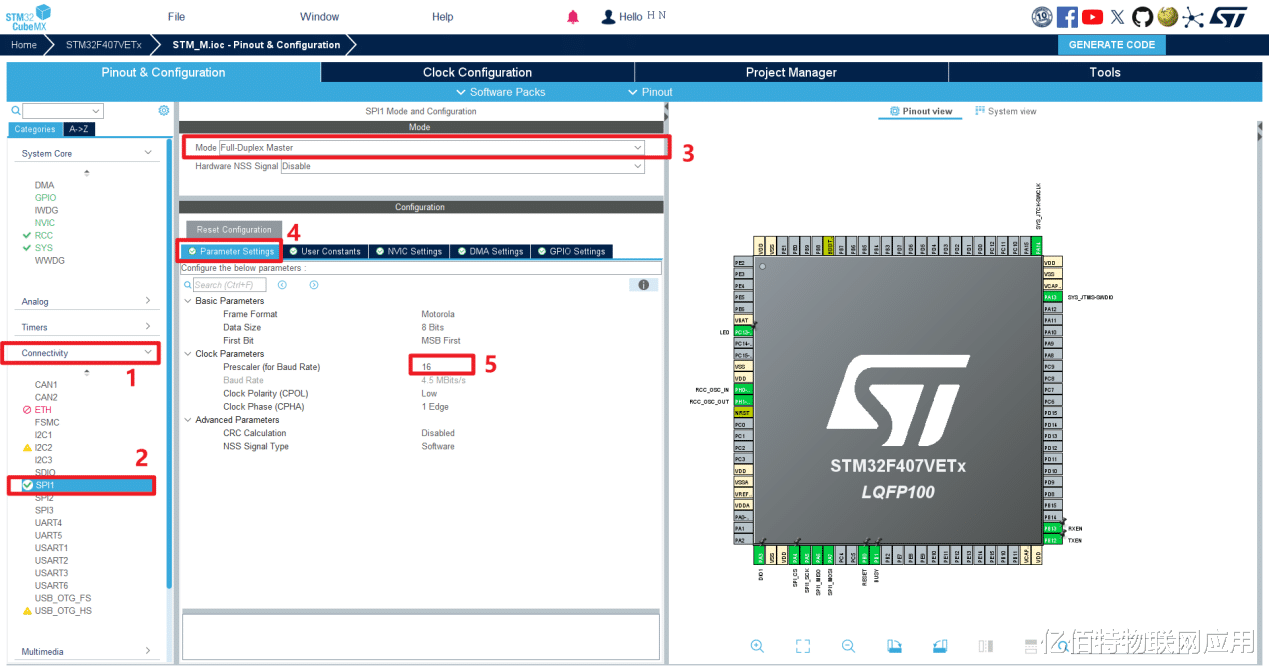The image size is (1269, 672).
Task: Expand the Analog category
Action: [x=148, y=301]
